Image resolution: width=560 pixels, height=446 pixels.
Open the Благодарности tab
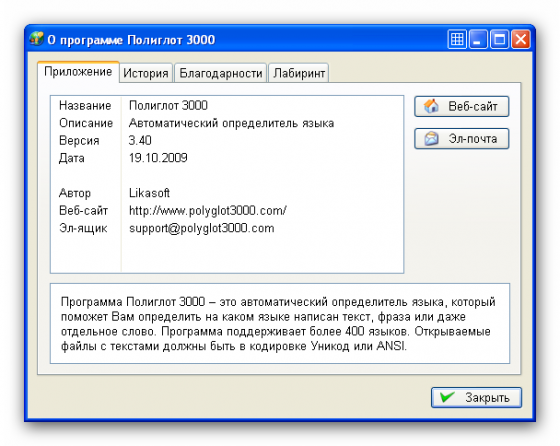pos(221,73)
